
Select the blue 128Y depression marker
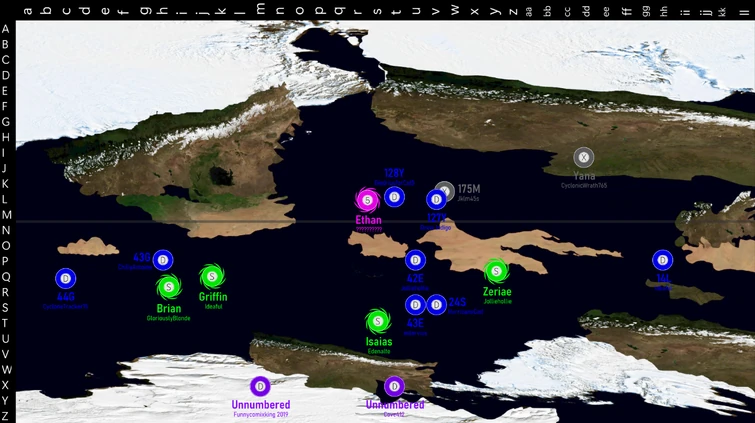pyautogui.click(x=394, y=197)
